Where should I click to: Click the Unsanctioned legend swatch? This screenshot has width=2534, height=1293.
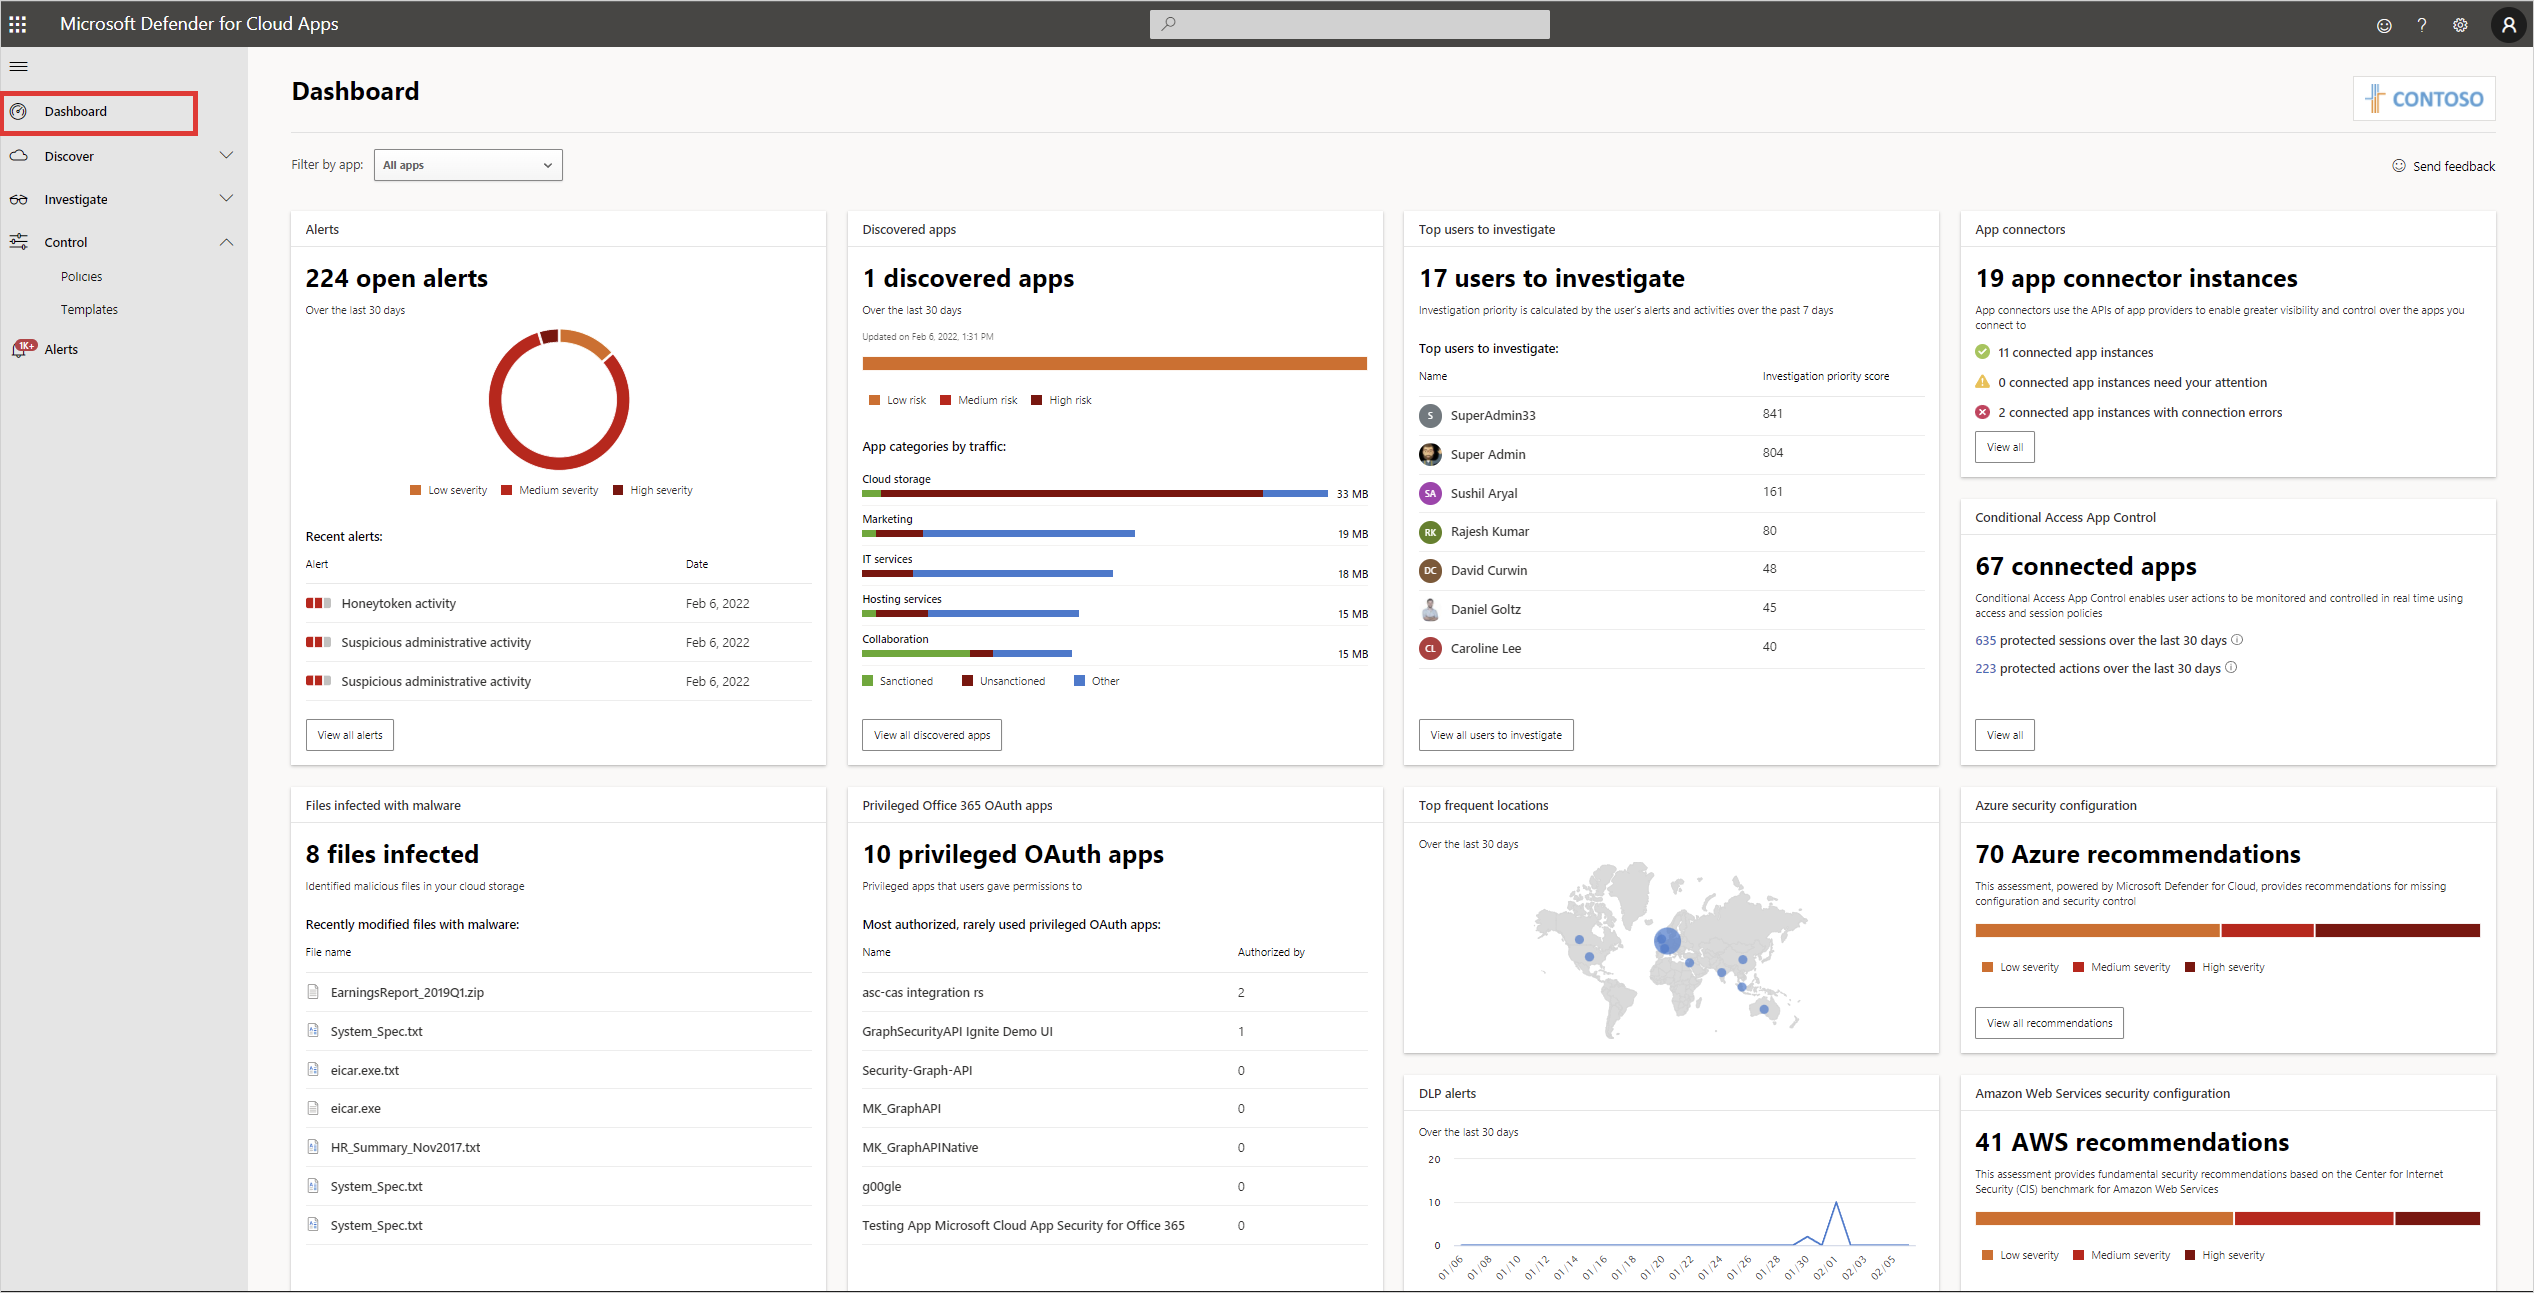(967, 681)
